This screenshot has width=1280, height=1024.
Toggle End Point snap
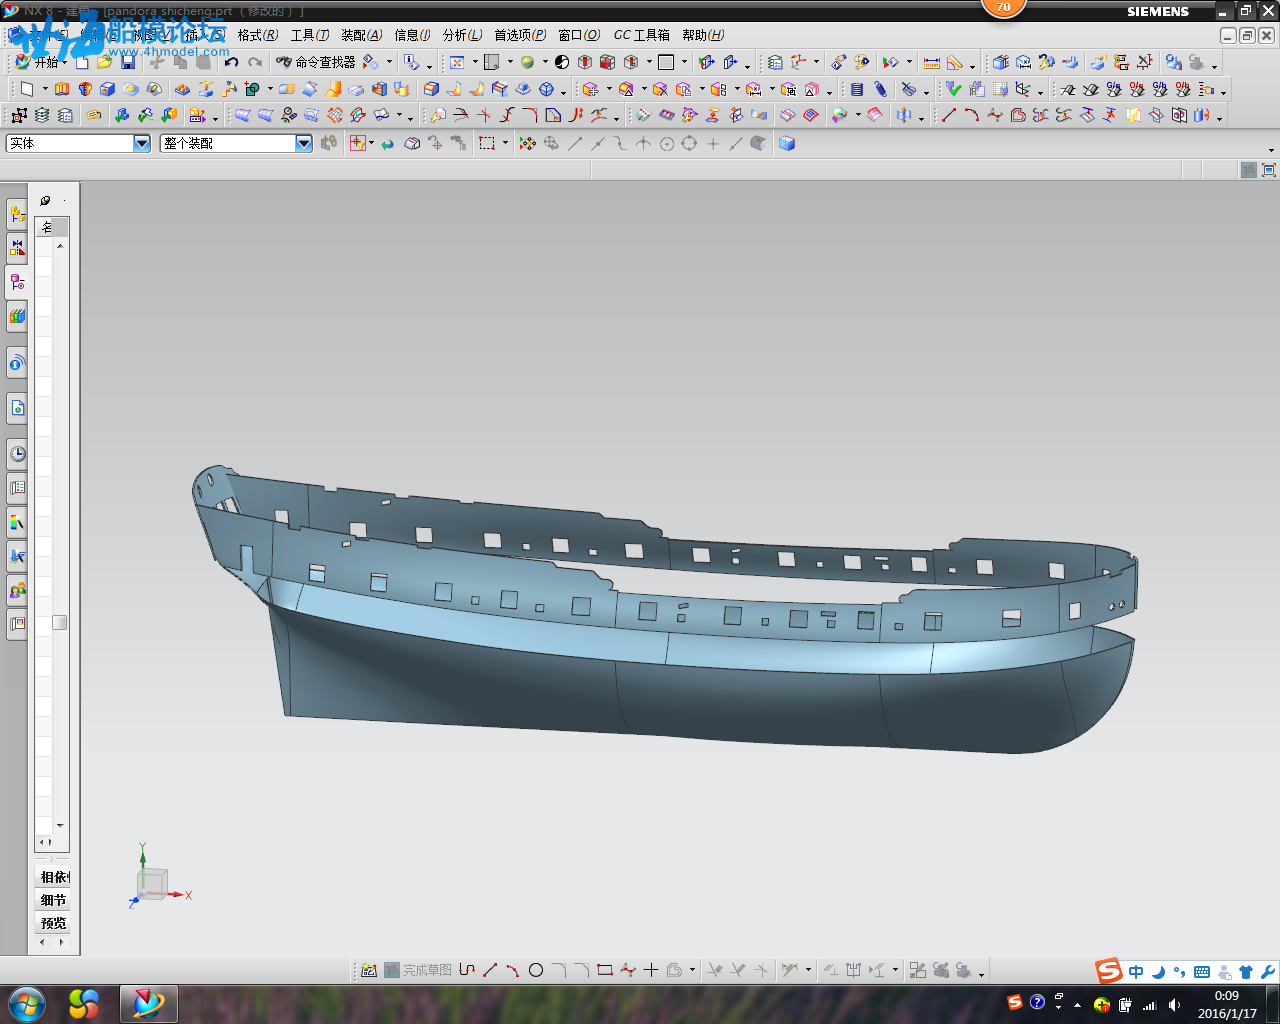(x=575, y=144)
